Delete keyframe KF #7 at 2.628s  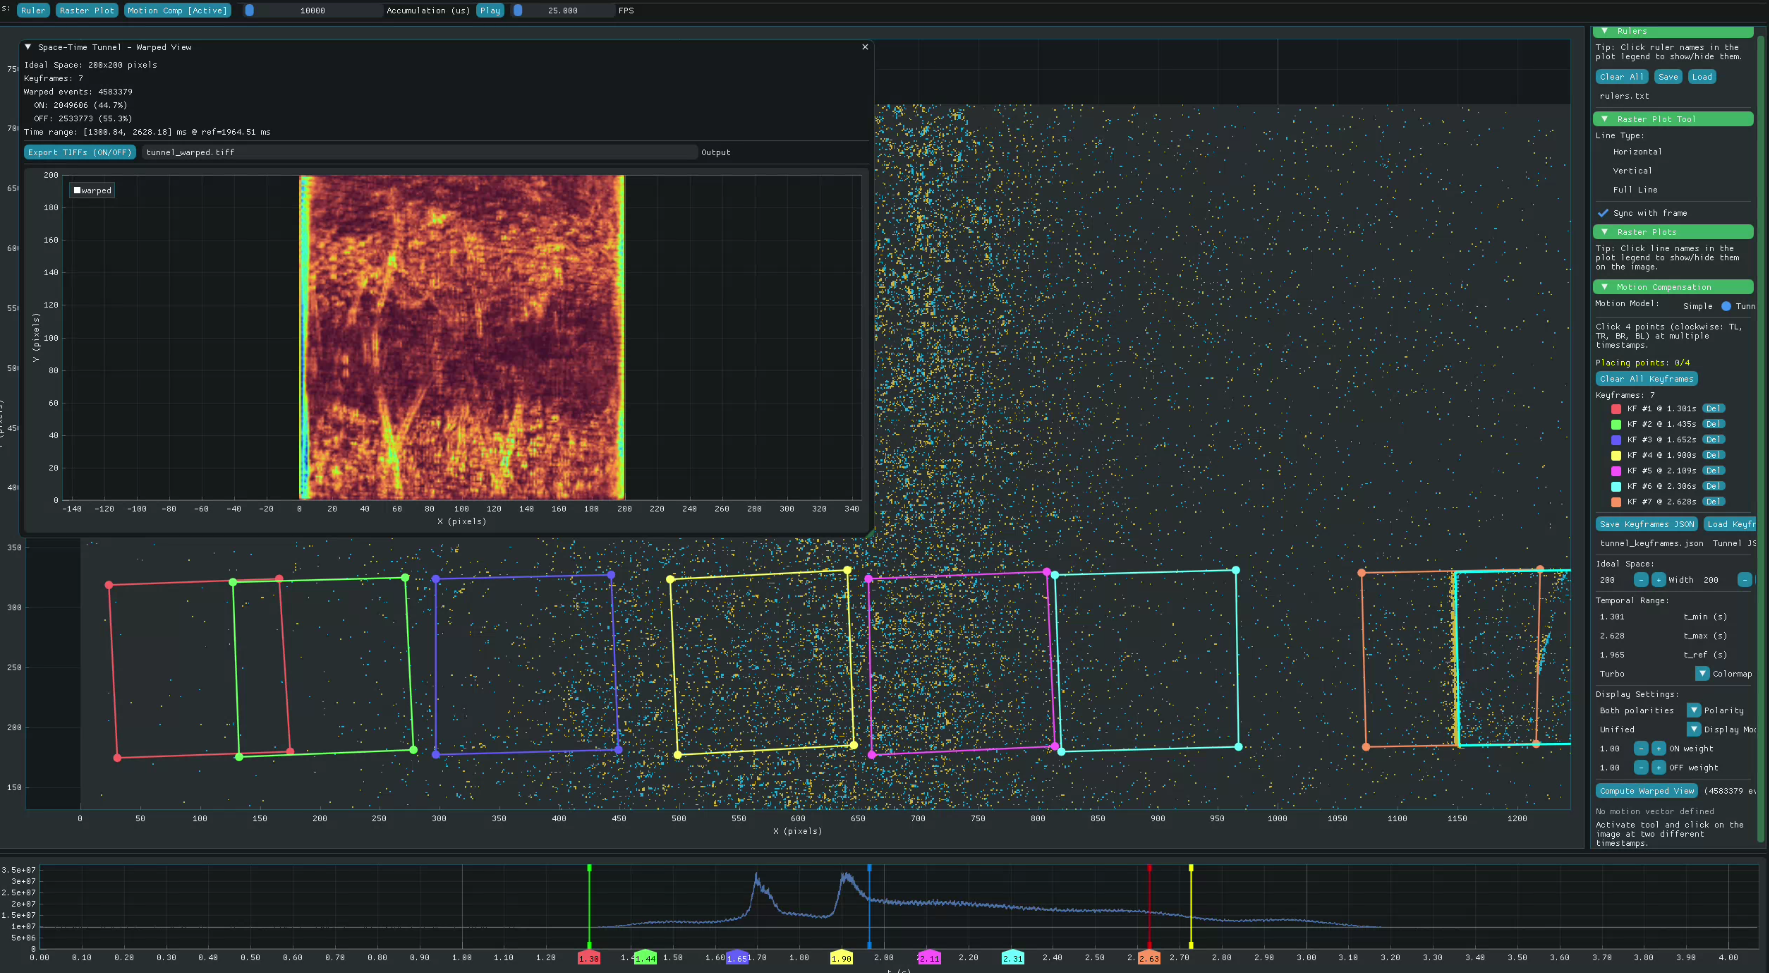coord(1713,502)
